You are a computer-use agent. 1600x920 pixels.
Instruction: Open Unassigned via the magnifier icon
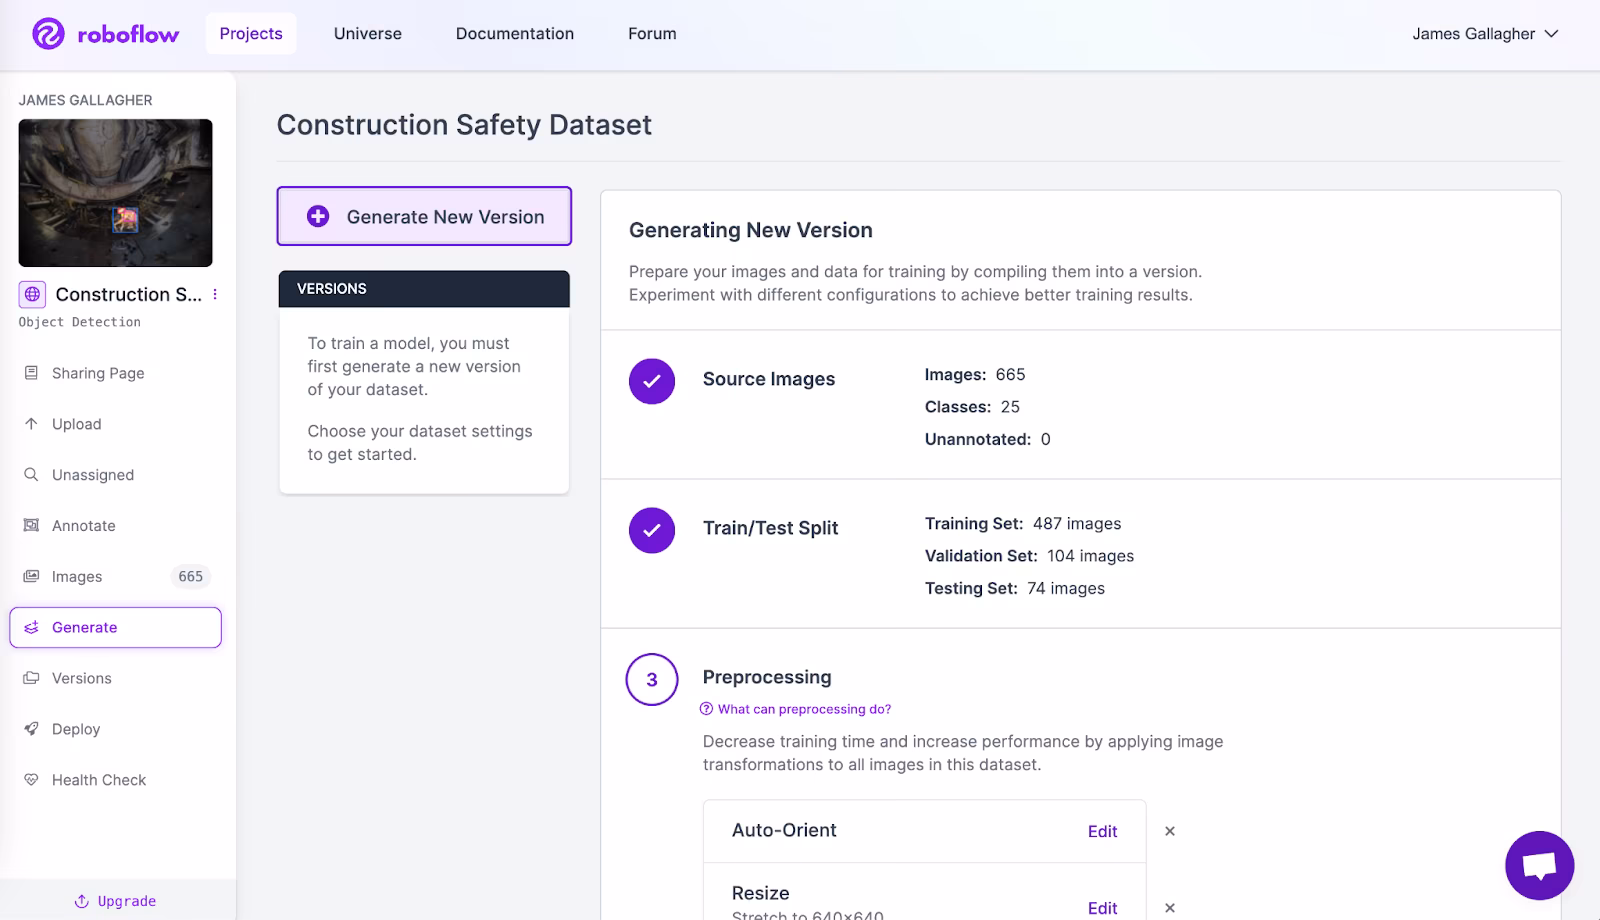[x=32, y=475]
